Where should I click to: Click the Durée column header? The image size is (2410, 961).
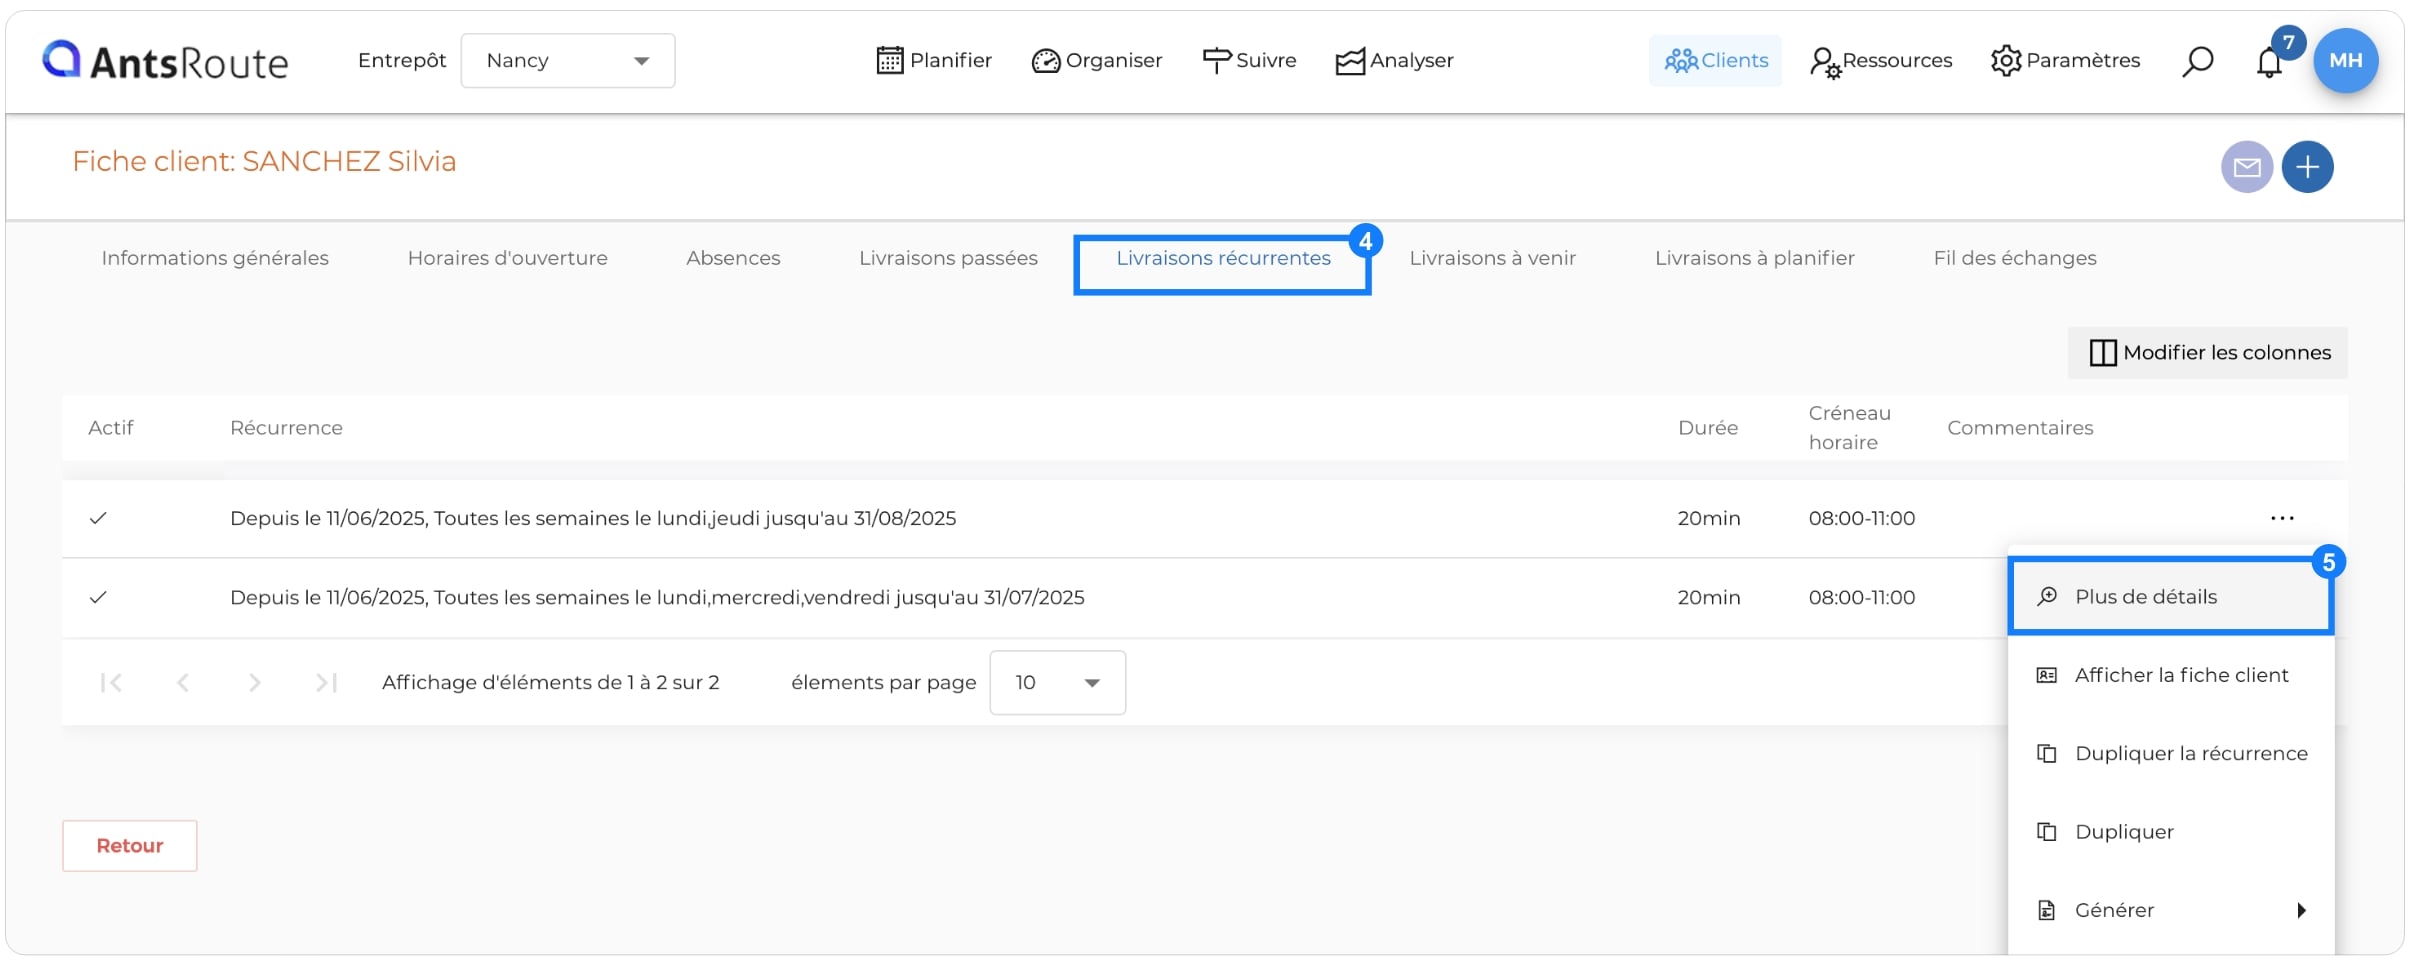1707,428
